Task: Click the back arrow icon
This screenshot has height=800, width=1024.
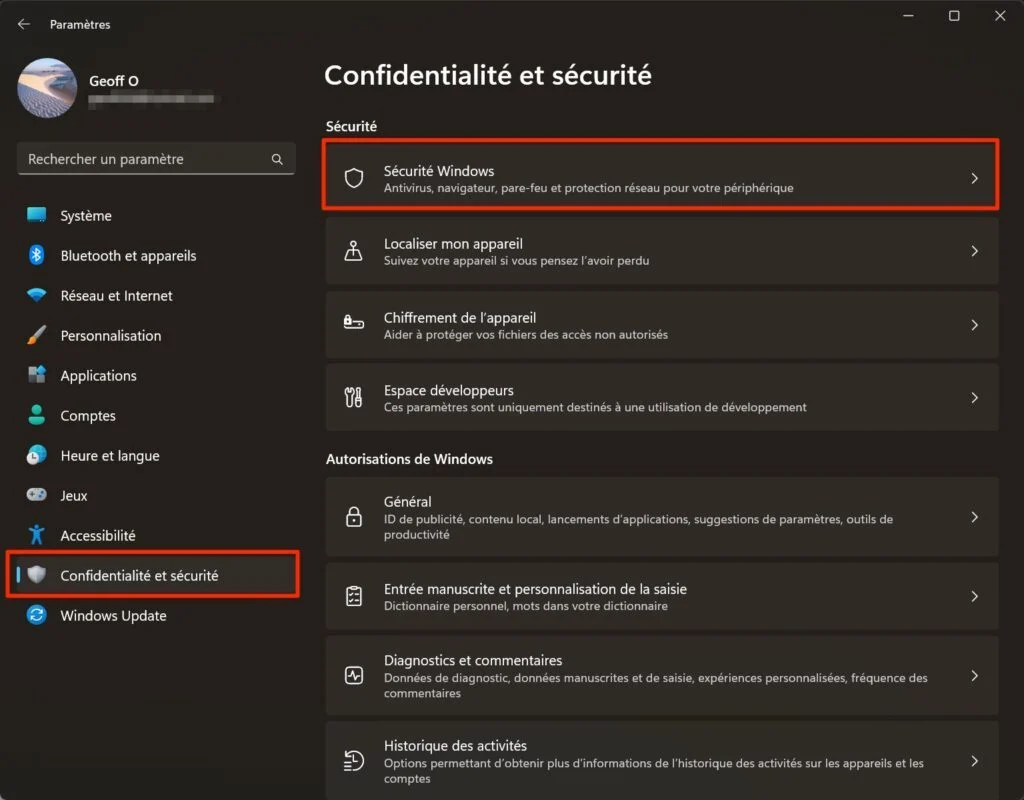Action: click(24, 24)
